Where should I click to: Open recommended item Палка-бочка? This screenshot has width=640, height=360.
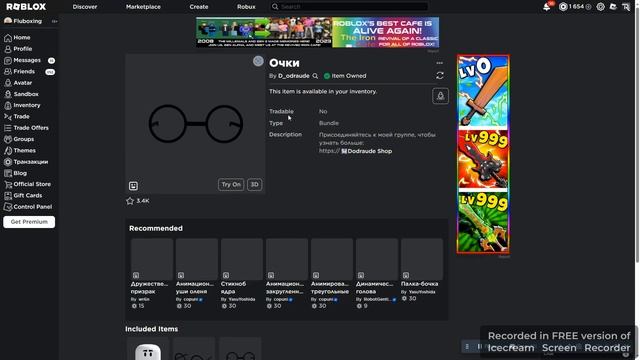(422, 270)
